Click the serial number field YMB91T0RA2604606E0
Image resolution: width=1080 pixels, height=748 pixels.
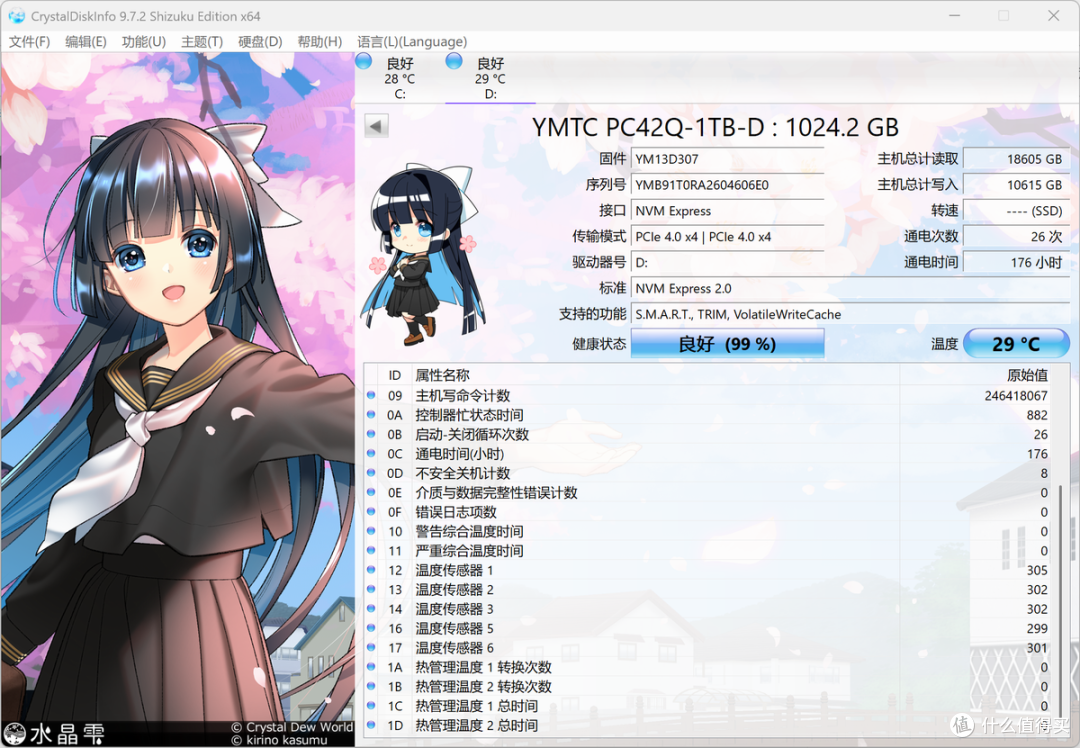(x=727, y=185)
